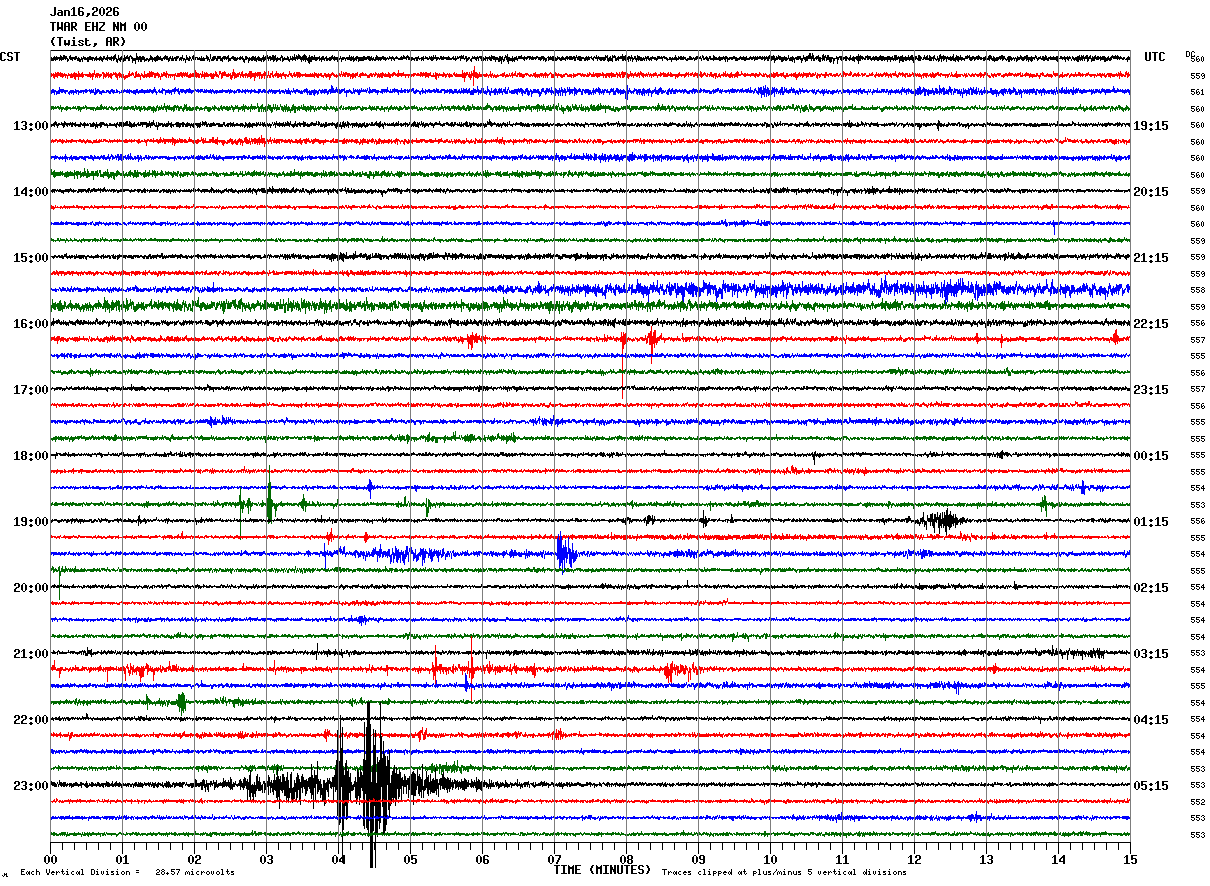Click the black seismic burst on 19:00 trace
Image resolution: width=1210 pixels, height=886 pixels.
(x=943, y=520)
